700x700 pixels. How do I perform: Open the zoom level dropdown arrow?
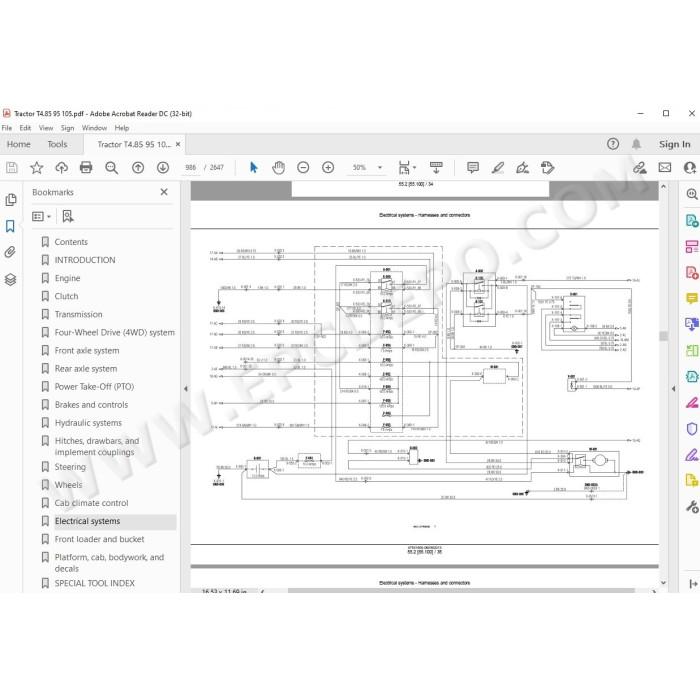(x=380, y=168)
